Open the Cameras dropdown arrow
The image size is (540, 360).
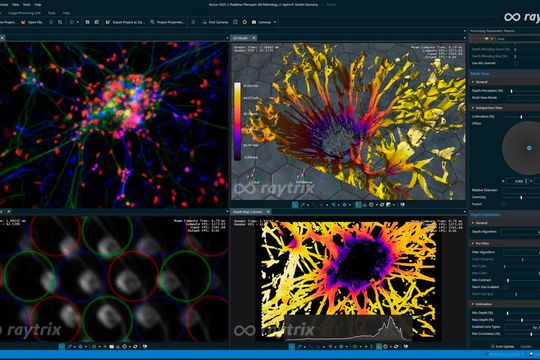point(275,22)
